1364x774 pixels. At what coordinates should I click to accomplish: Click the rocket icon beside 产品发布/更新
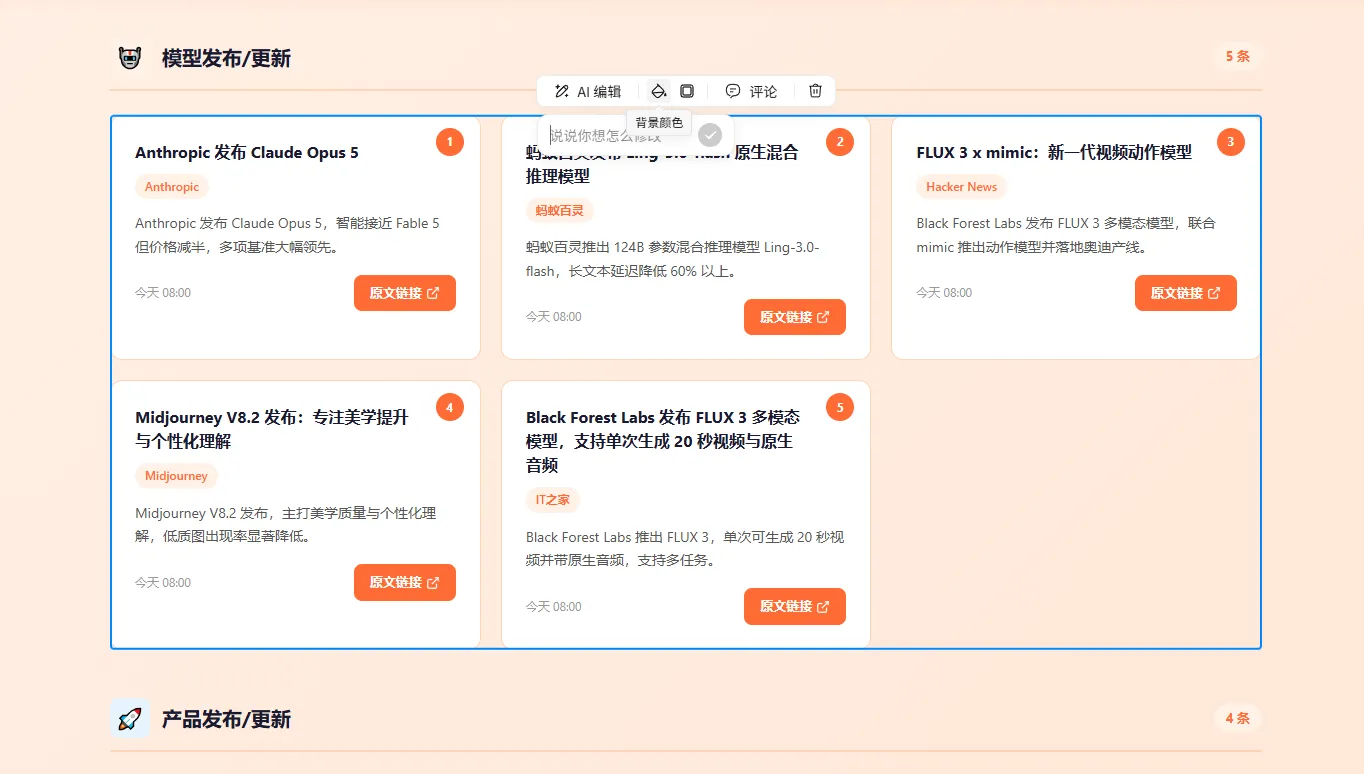point(130,718)
